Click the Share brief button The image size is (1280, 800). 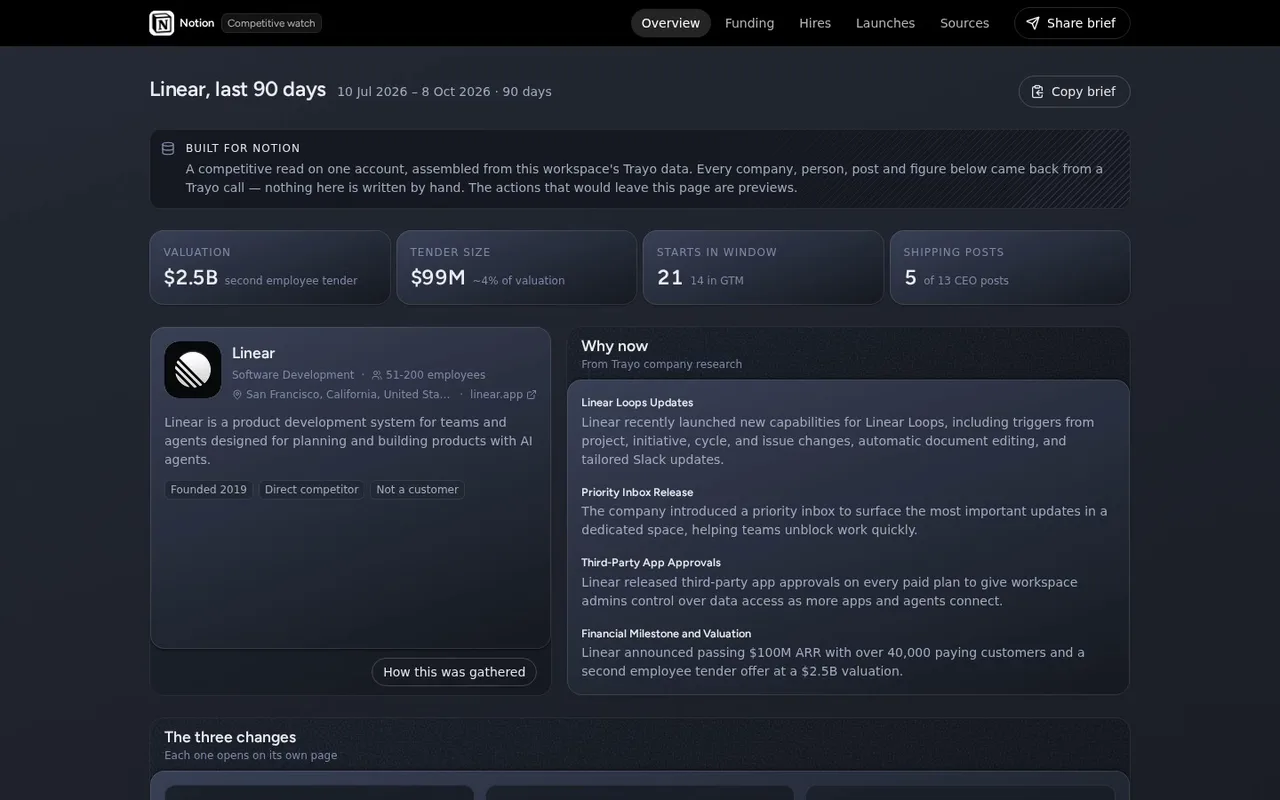pos(1072,23)
